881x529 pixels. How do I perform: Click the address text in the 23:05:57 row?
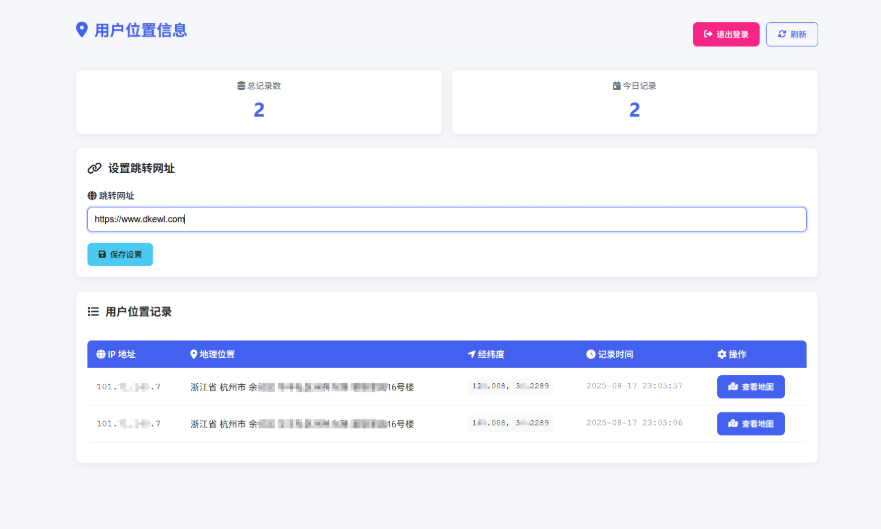click(302, 387)
